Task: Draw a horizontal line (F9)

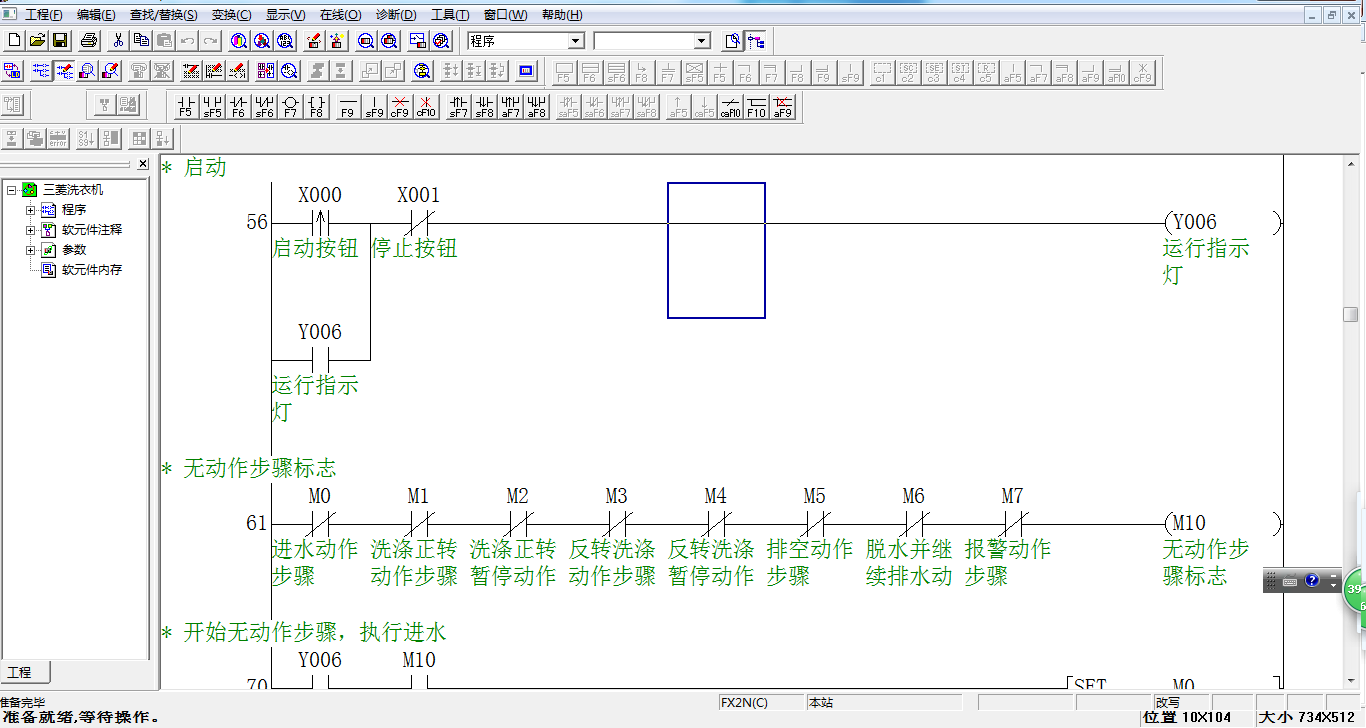Action: 348,106
